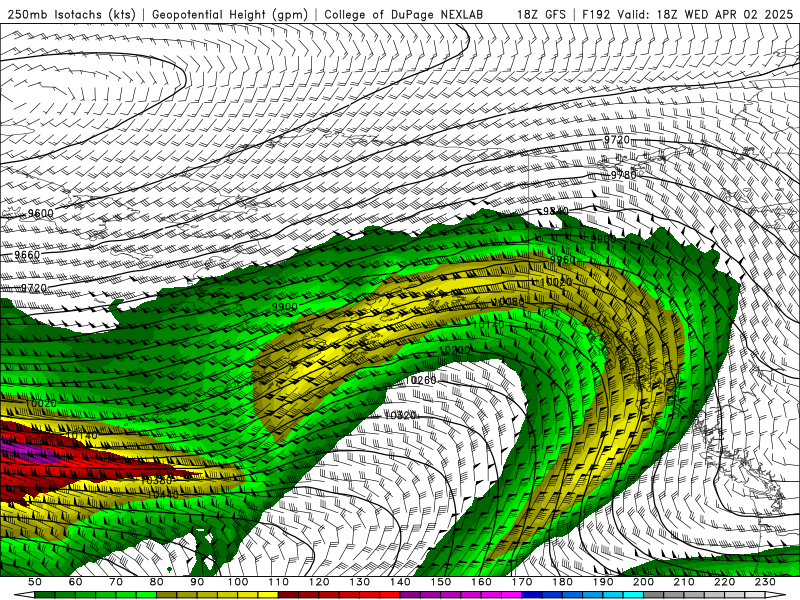Screen dimensions: 800x600
Task: Click the 60 knot legend value
Action: pyautogui.click(x=76, y=582)
